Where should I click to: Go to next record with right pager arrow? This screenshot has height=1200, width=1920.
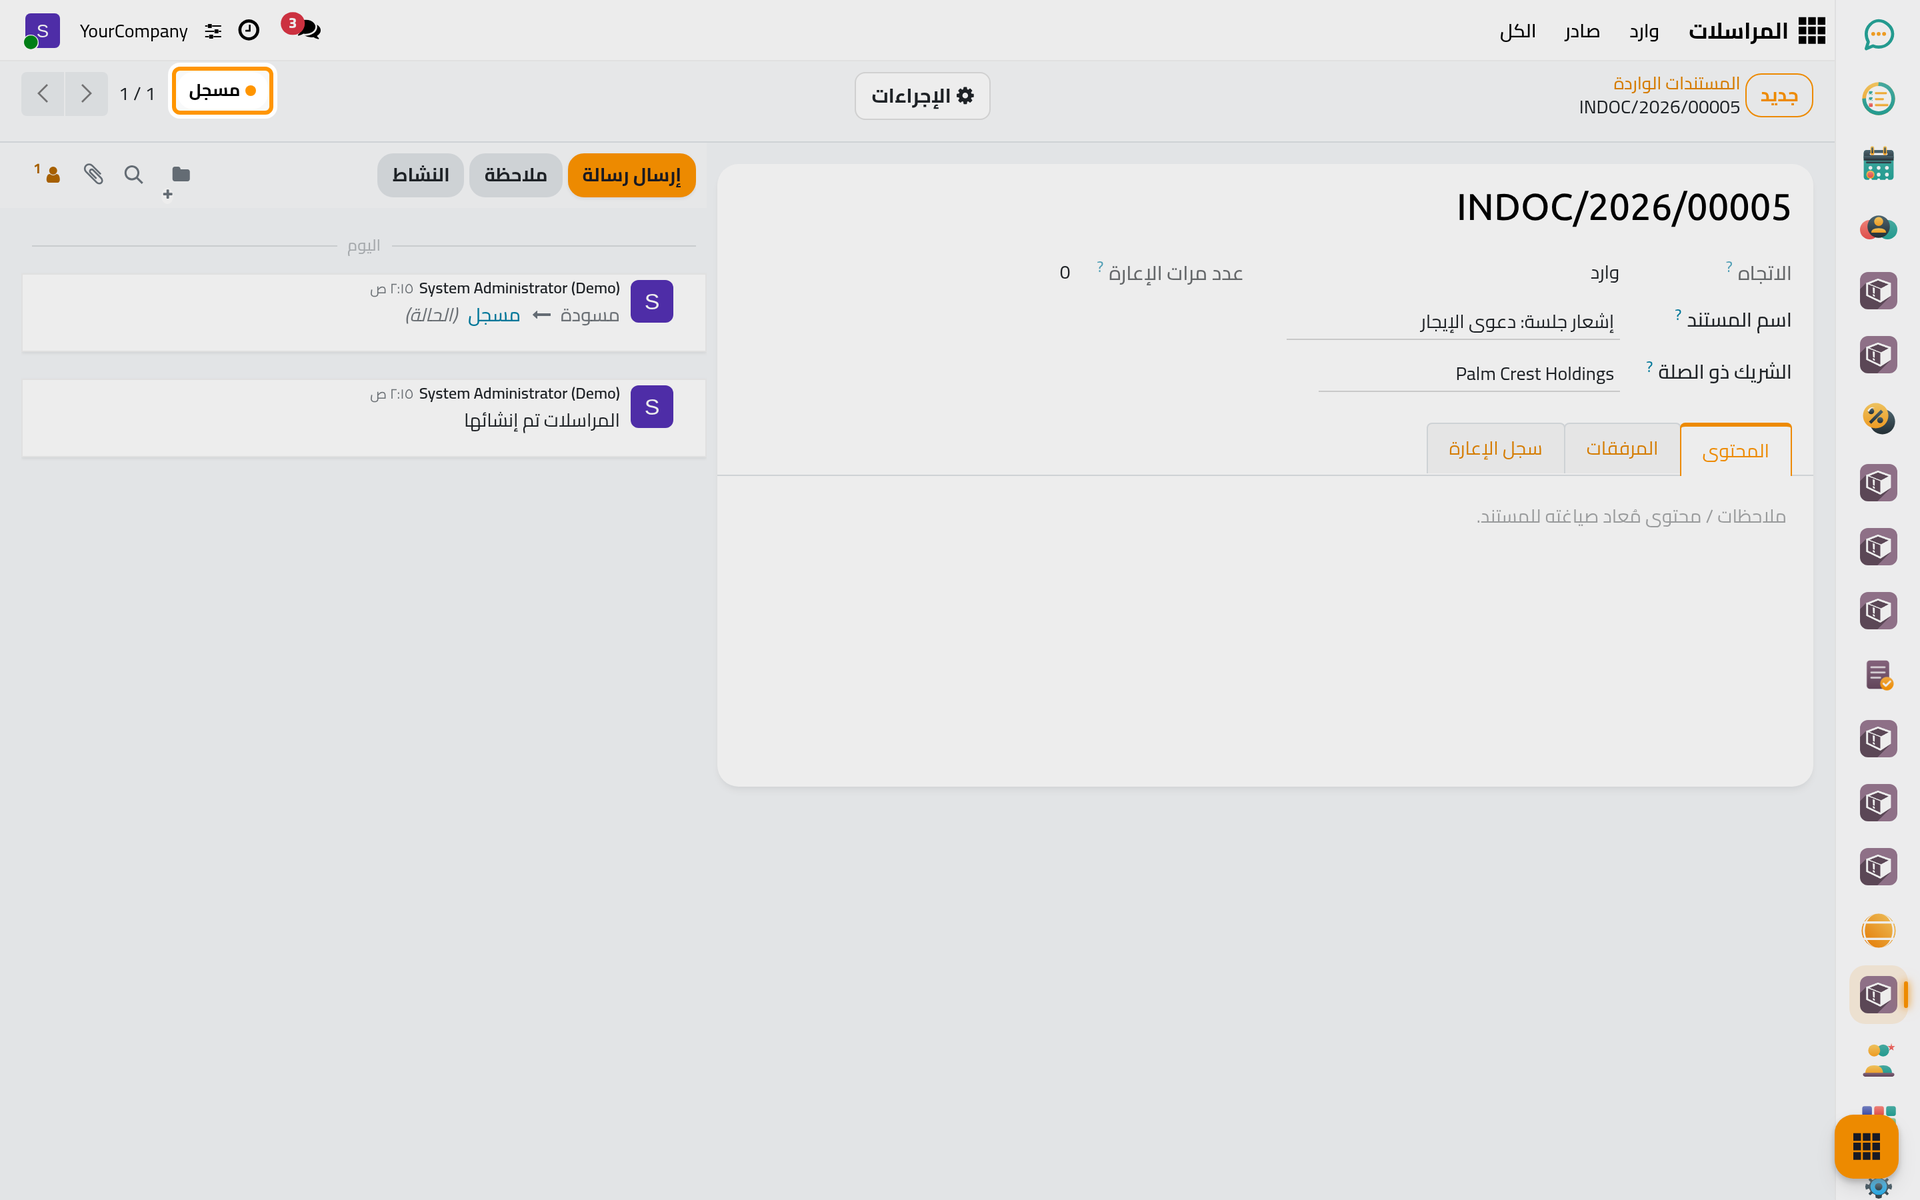click(x=86, y=94)
